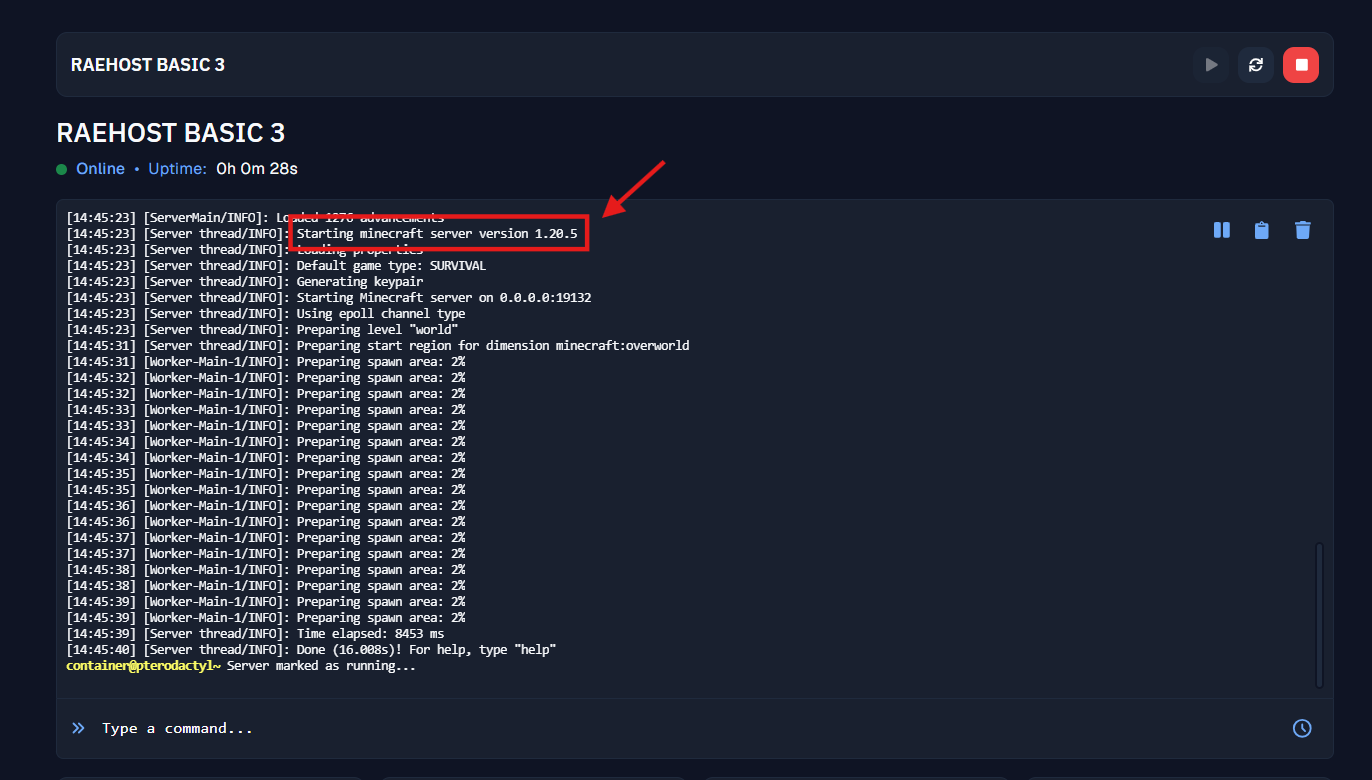Click the "container@pterodactyl~" prompt text

coord(144,666)
